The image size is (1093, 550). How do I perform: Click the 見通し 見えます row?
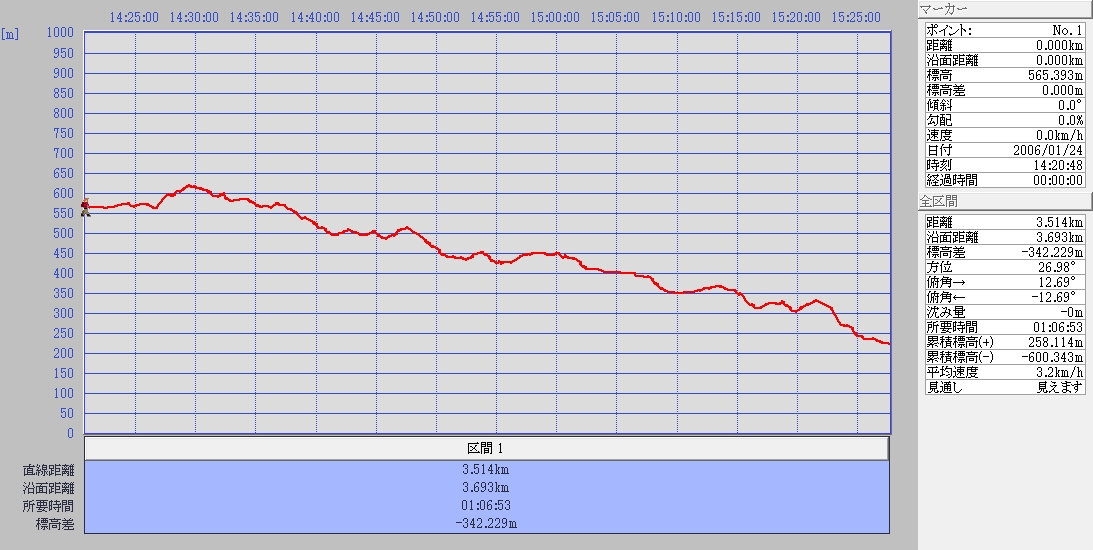1004,387
